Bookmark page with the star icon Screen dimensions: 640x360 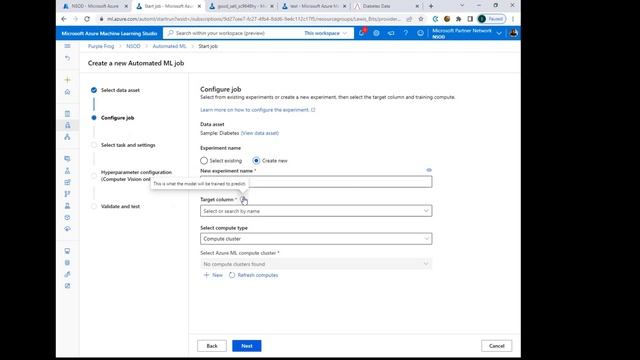coord(421,19)
